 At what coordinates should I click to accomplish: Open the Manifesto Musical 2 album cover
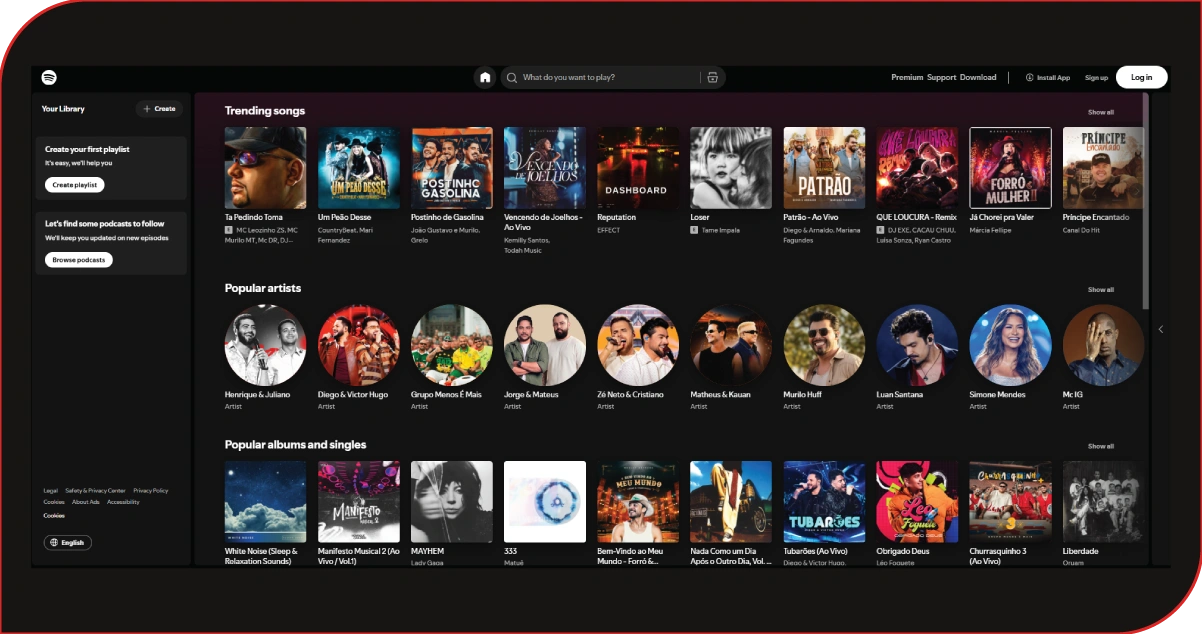pos(359,502)
